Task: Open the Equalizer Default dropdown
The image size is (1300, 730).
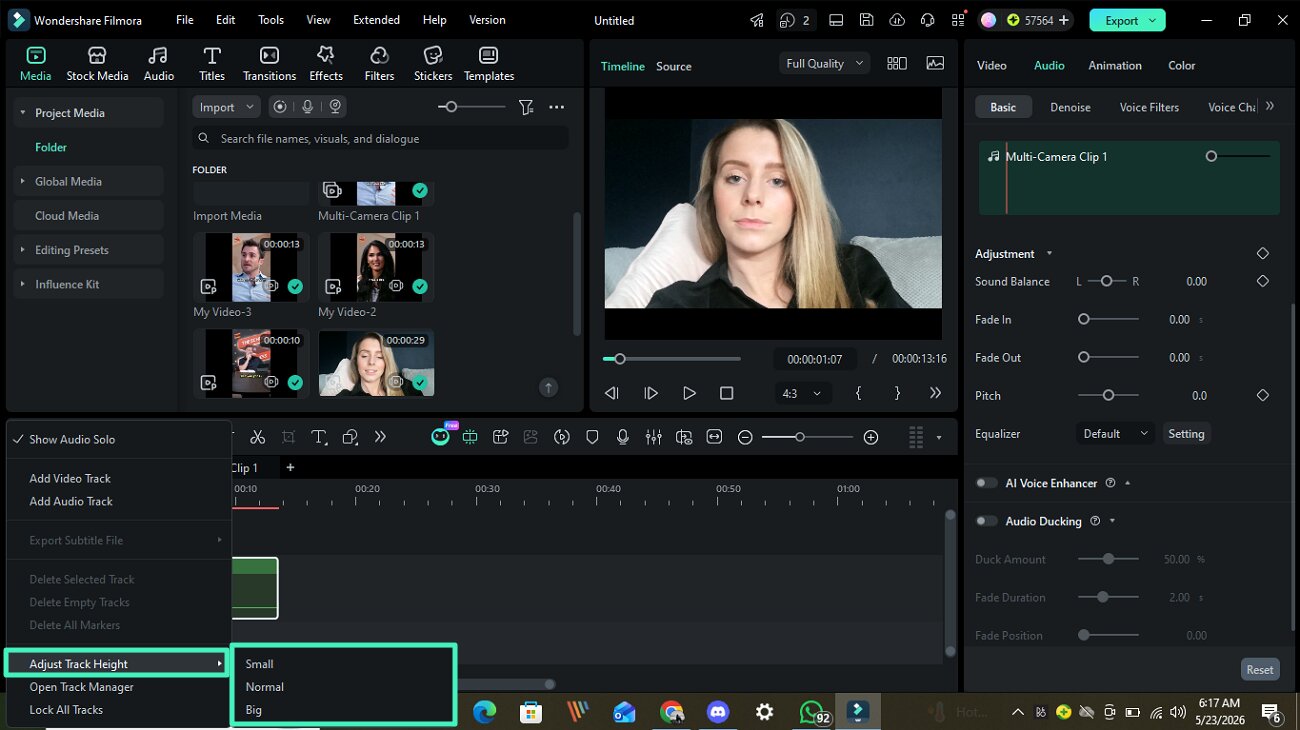Action: click(1115, 434)
